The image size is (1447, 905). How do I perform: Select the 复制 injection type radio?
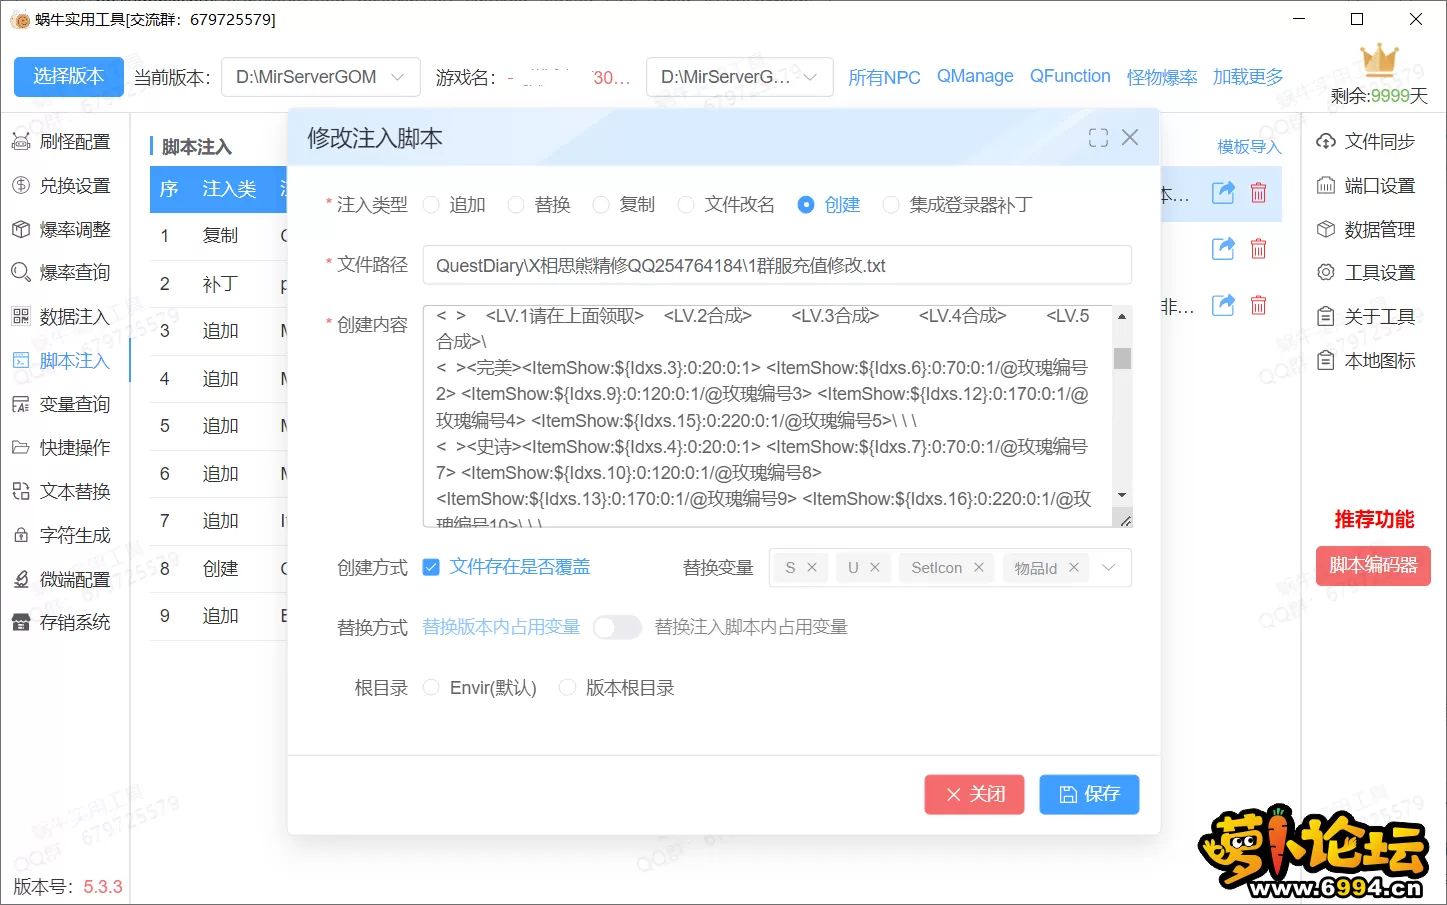pos(601,205)
